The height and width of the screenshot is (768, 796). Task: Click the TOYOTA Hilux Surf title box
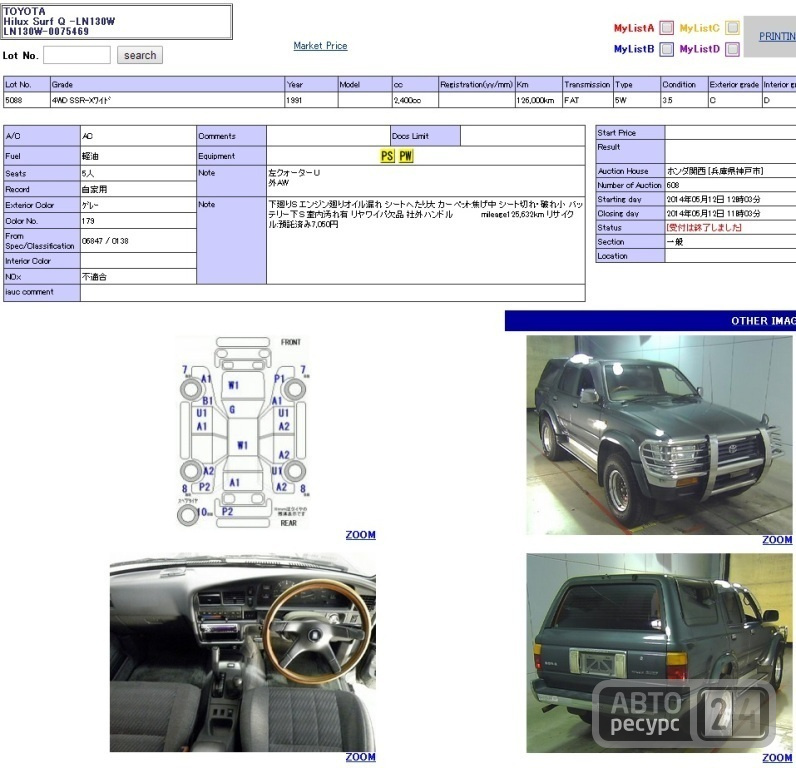coord(117,21)
